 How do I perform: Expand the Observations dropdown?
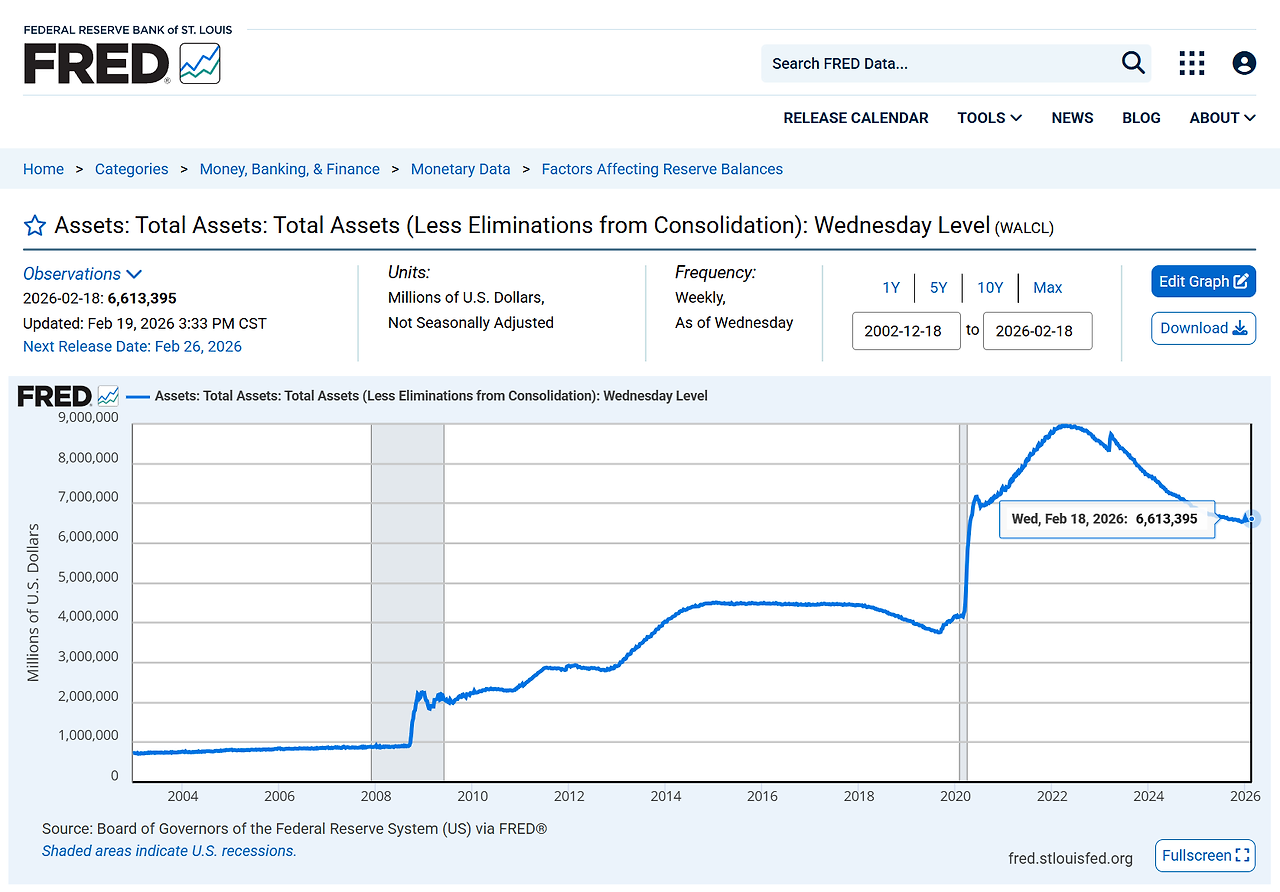tap(82, 273)
